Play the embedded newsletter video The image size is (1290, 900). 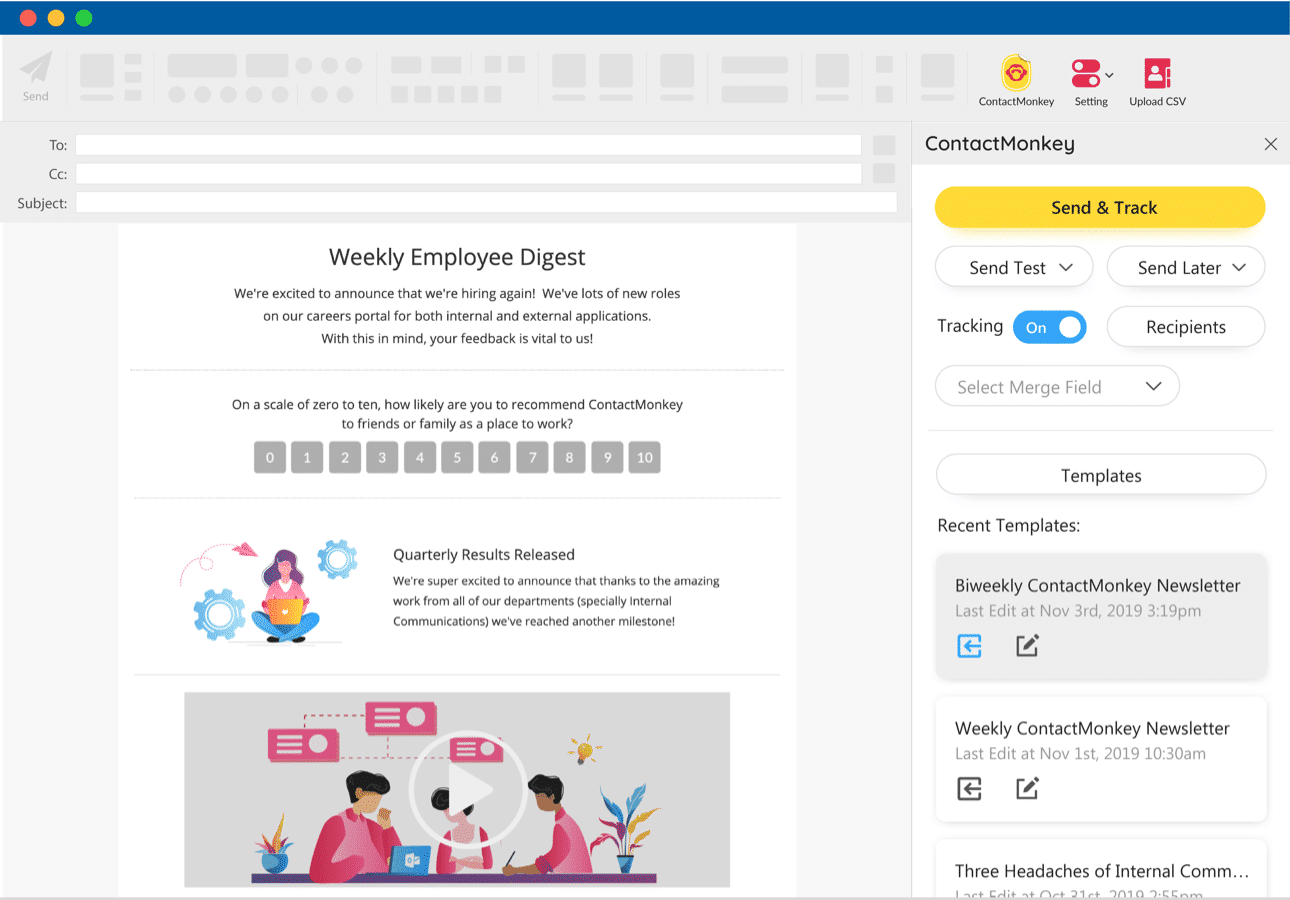click(466, 788)
